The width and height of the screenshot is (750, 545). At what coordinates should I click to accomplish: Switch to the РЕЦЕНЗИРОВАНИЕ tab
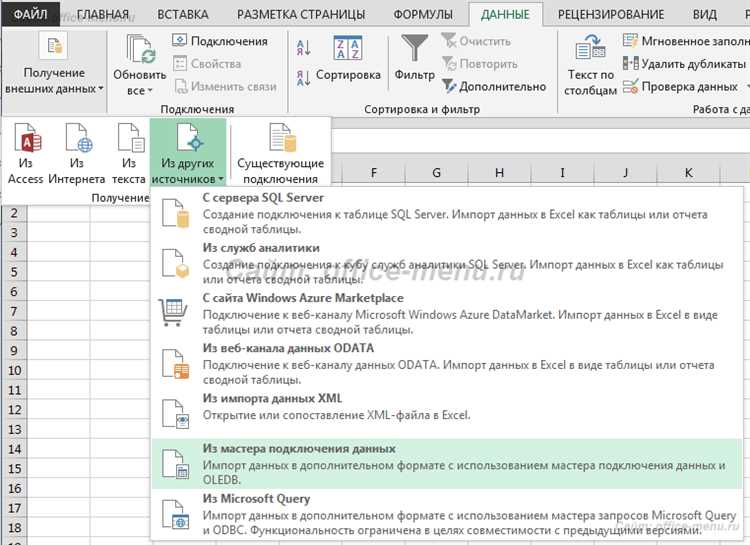[611, 14]
